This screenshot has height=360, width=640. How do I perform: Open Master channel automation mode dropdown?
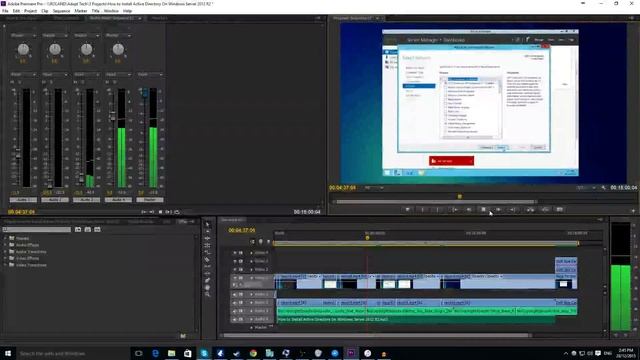tap(150, 75)
